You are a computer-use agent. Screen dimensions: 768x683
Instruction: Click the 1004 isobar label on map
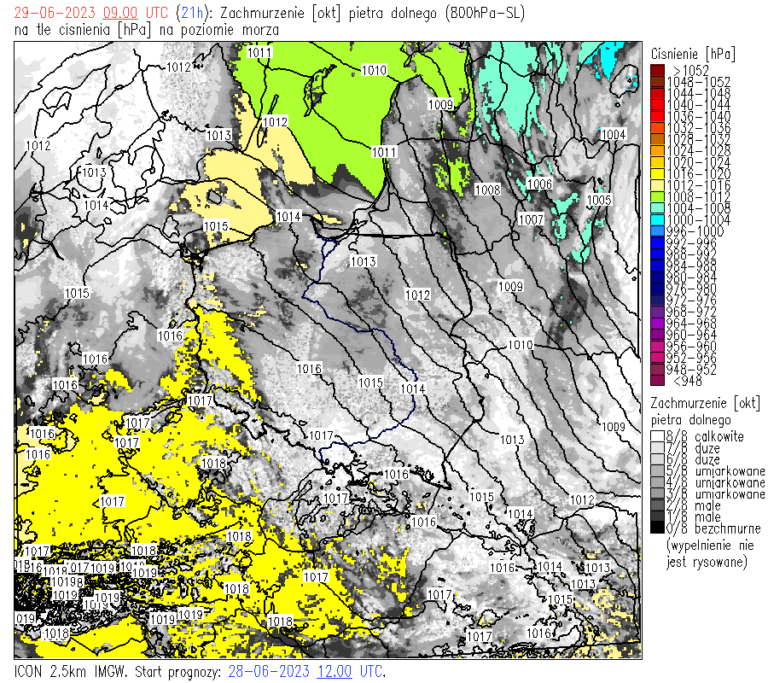pyautogui.click(x=613, y=135)
